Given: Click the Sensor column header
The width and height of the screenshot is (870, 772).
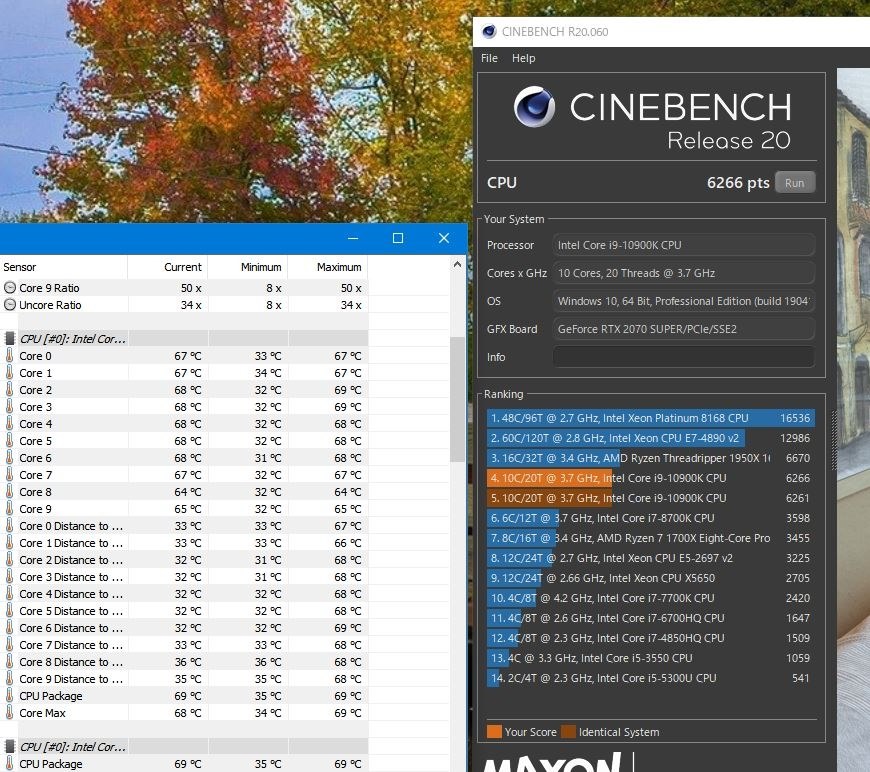Looking at the screenshot, I should coord(64,267).
